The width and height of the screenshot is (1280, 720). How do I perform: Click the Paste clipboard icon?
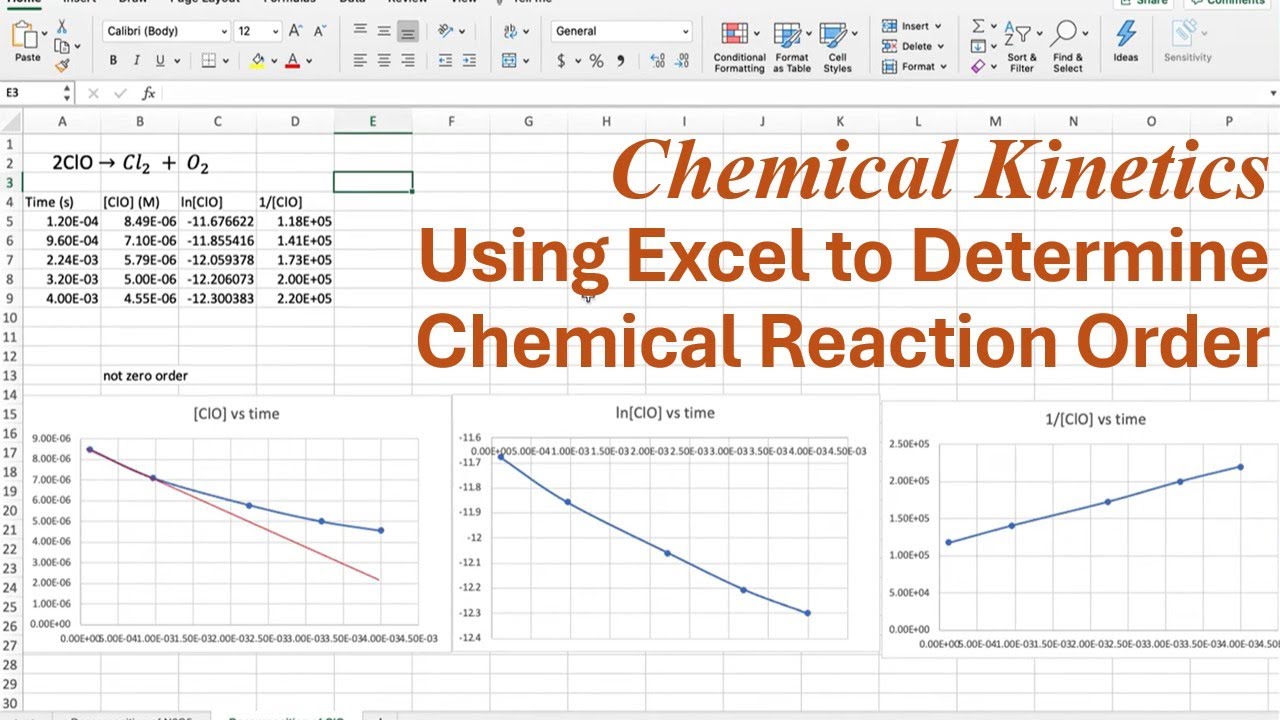pyautogui.click(x=27, y=36)
